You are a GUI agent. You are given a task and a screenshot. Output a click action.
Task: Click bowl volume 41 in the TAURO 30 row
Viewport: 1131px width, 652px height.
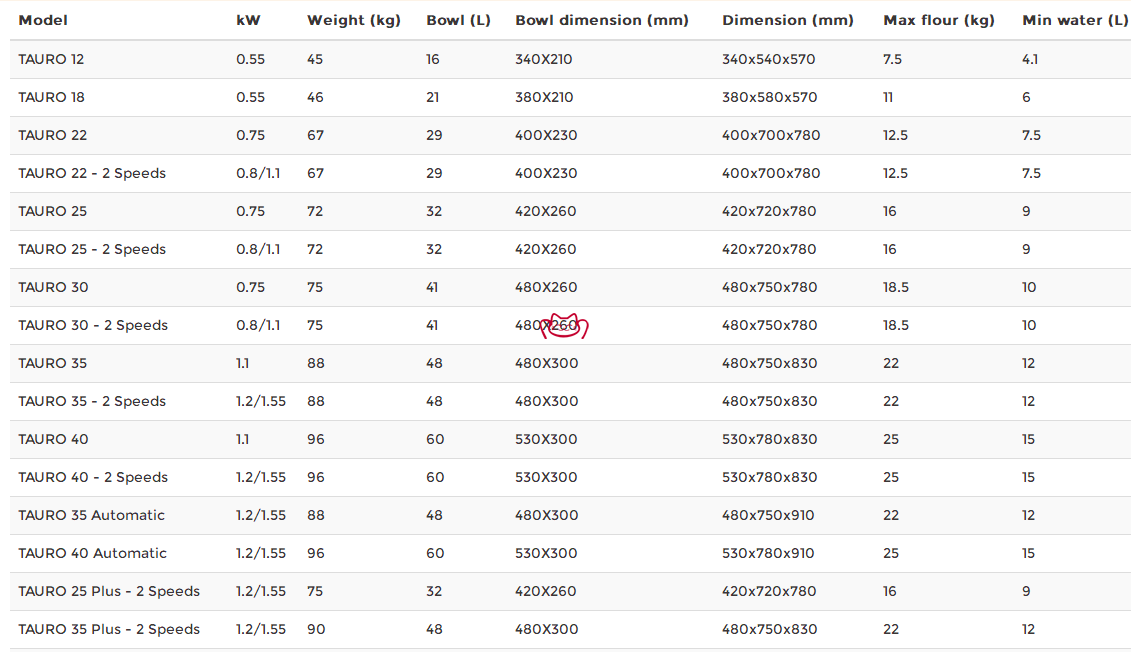[x=432, y=287]
